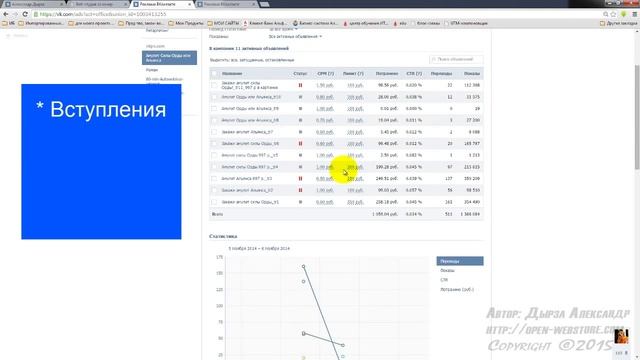Tick checkbox of ad ending _х2

214,190
